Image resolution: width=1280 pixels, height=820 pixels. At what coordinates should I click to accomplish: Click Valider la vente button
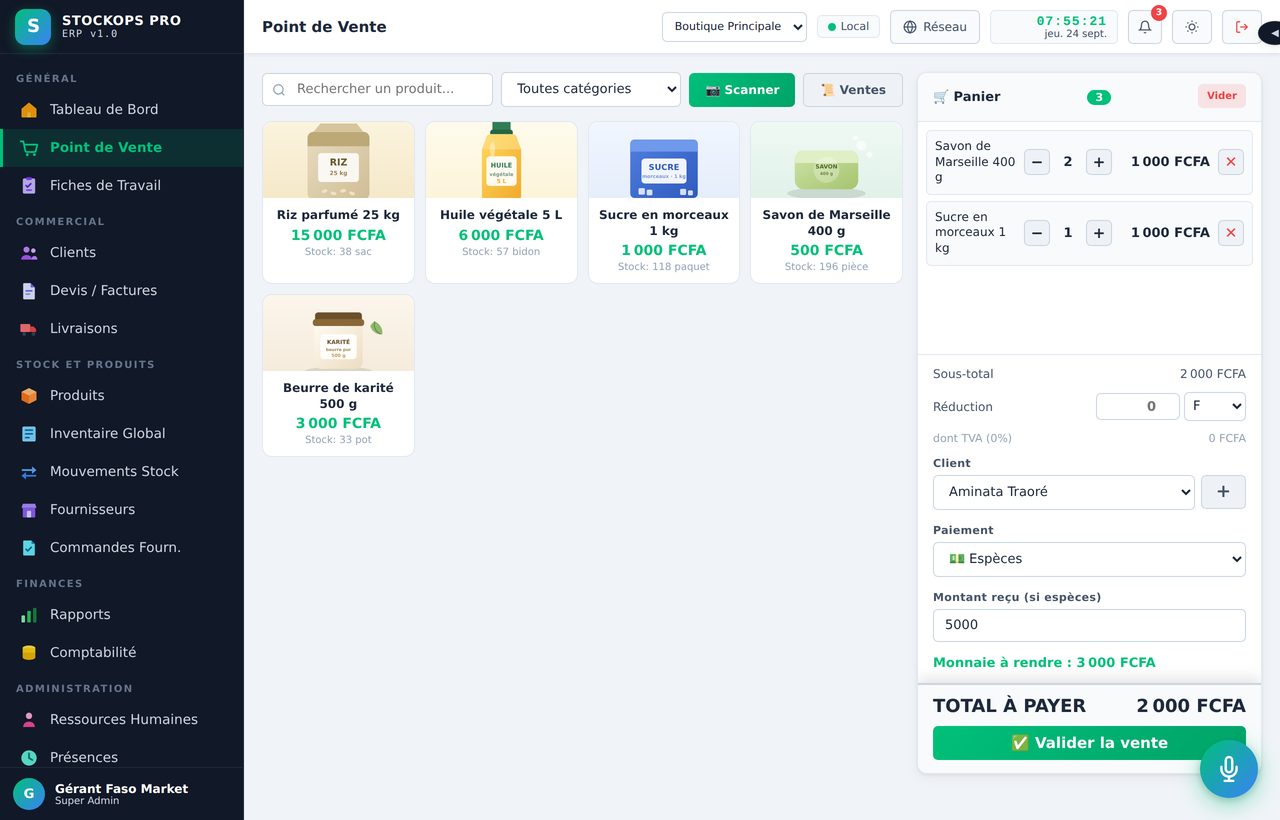click(1089, 743)
